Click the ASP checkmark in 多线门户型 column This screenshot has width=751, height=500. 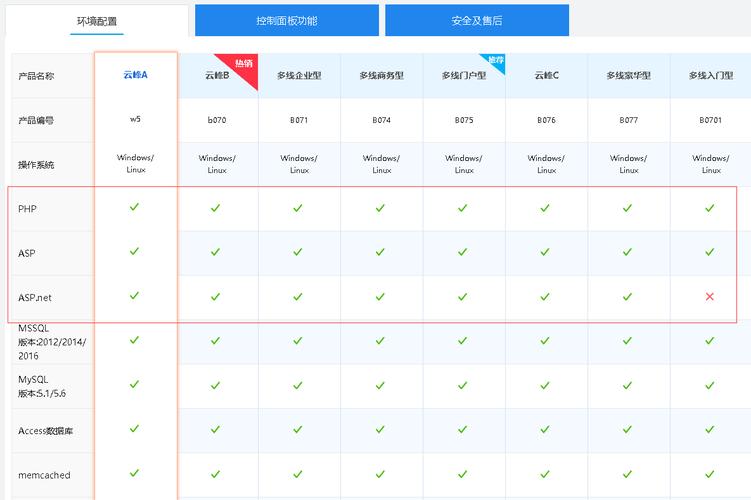[463, 252]
